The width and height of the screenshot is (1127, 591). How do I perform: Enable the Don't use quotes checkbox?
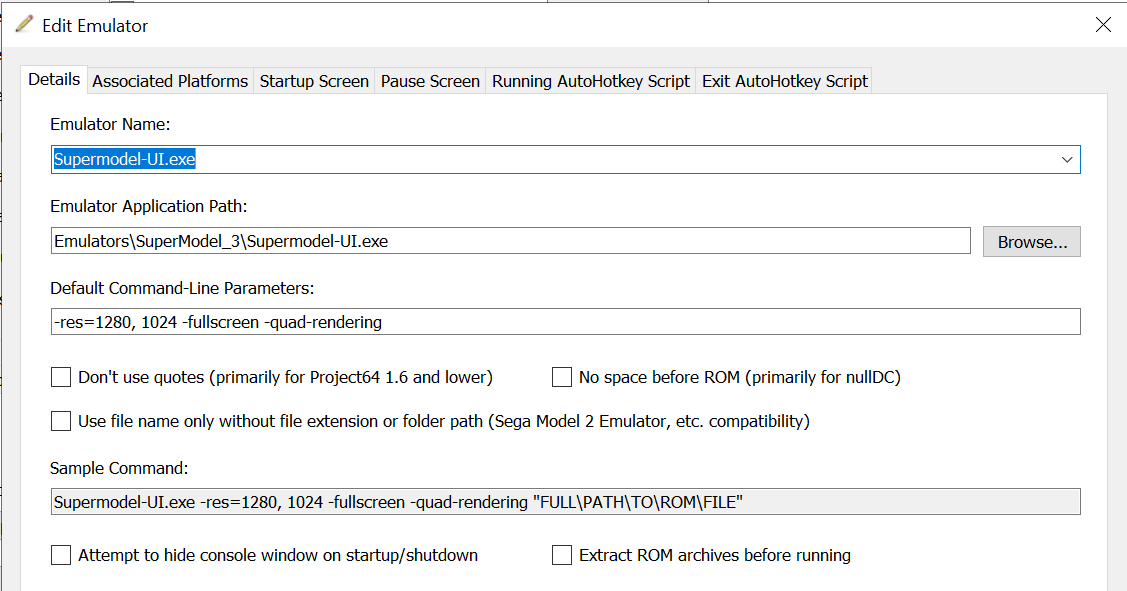[x=61, y=377]
